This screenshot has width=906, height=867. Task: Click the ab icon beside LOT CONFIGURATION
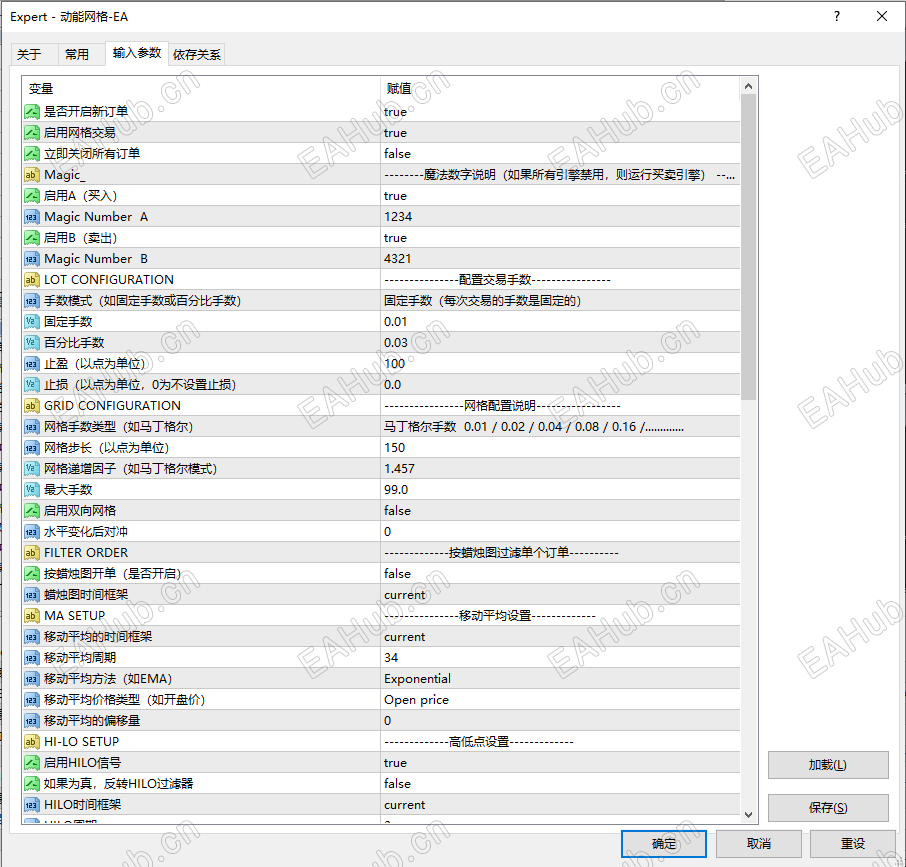[x=31, y=279]
